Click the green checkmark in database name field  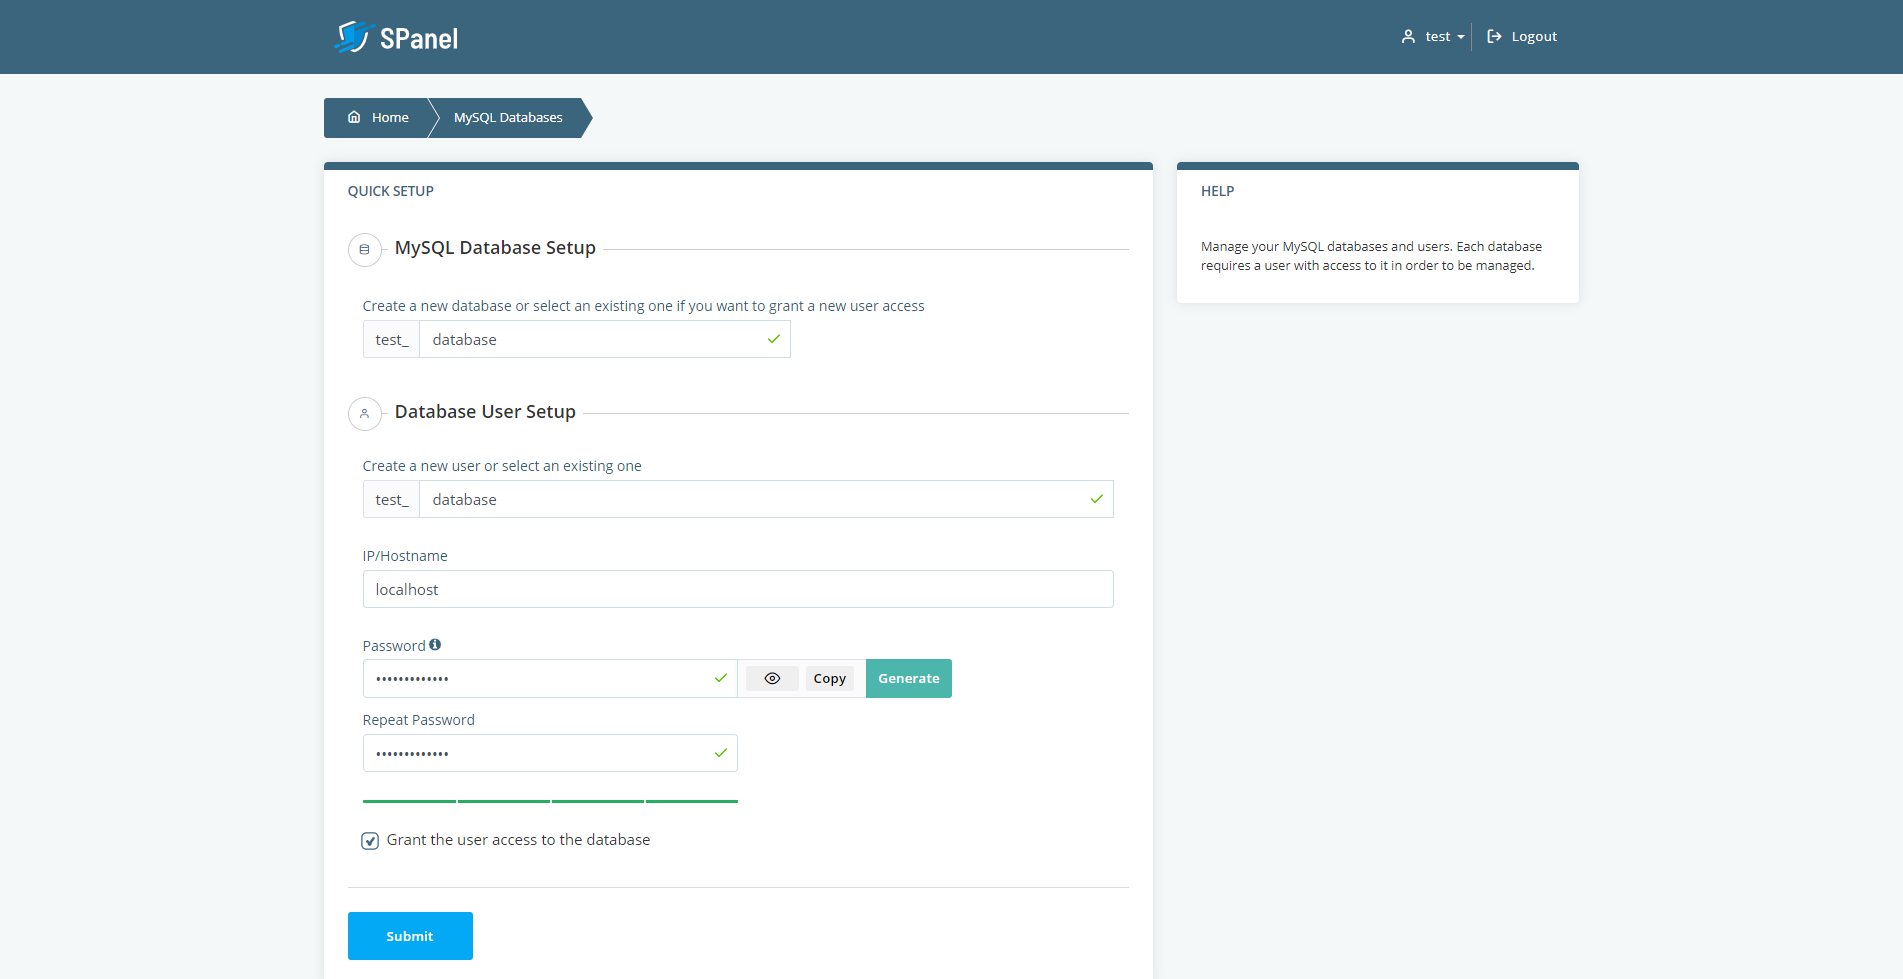pyautogui.click(x=774, y=340)
